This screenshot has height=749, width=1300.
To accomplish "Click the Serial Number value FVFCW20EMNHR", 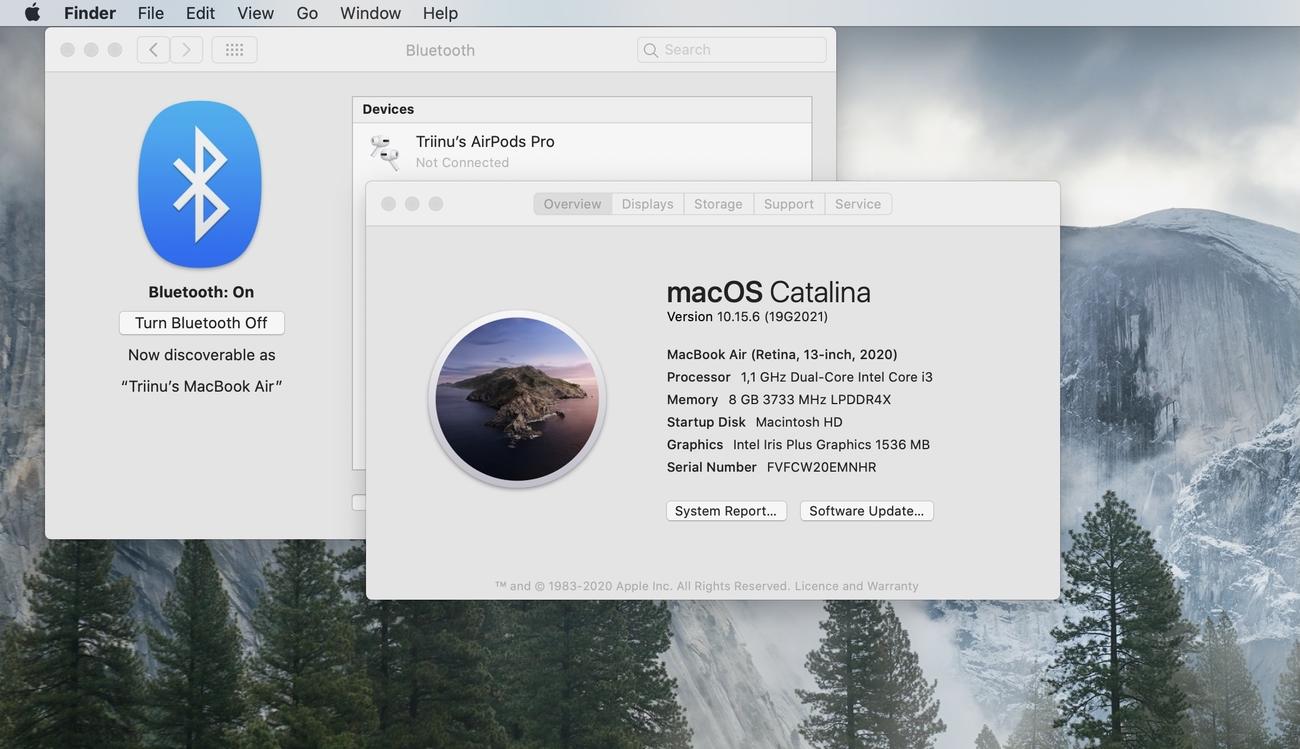I will click(822, 467).
